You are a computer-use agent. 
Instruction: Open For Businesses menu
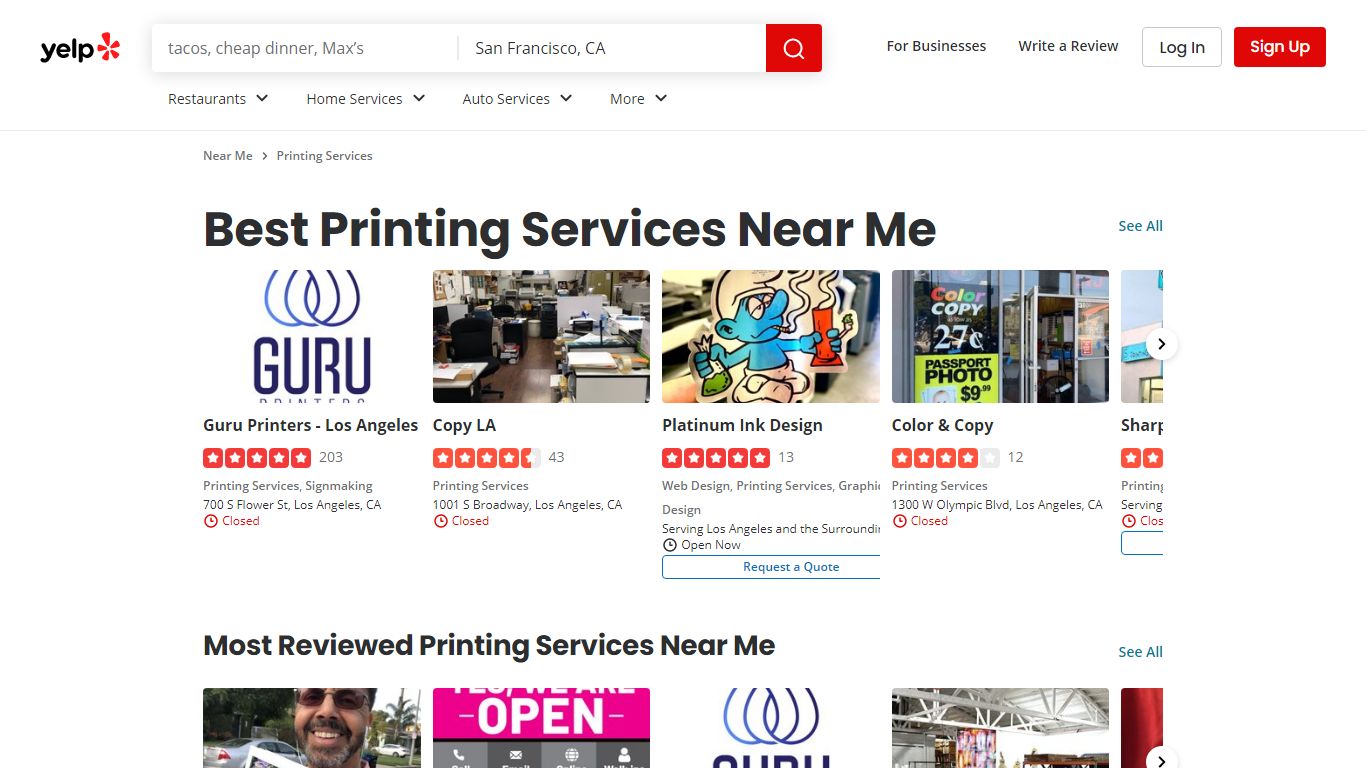936,46
